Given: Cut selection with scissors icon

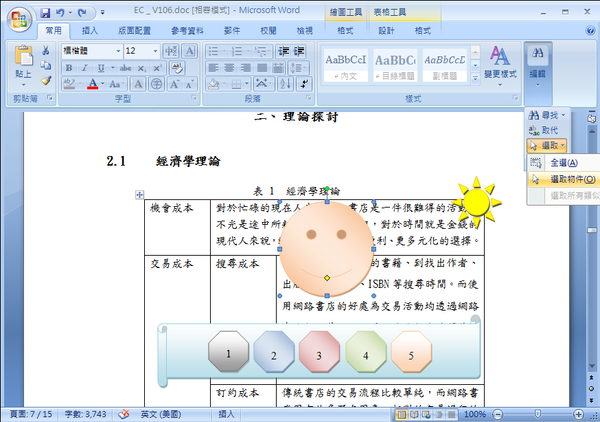Looking at the screenshot, I should [x=46, y=50].
